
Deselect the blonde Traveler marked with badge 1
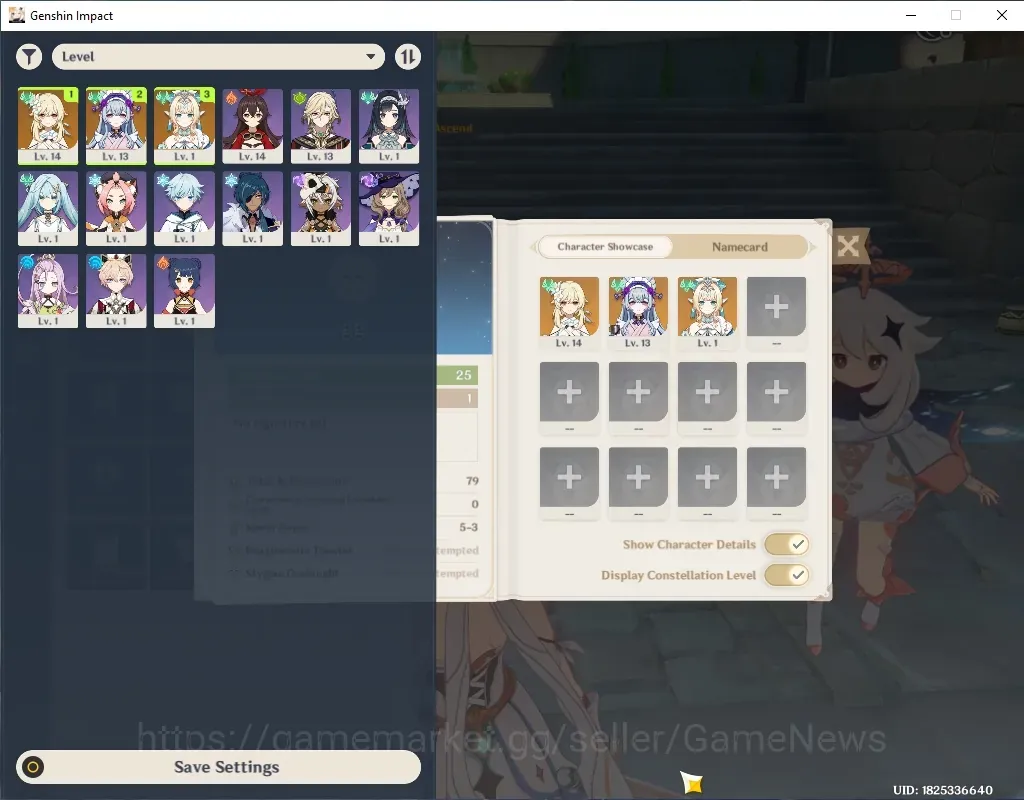pyautogui.click(x=48, y=126)
